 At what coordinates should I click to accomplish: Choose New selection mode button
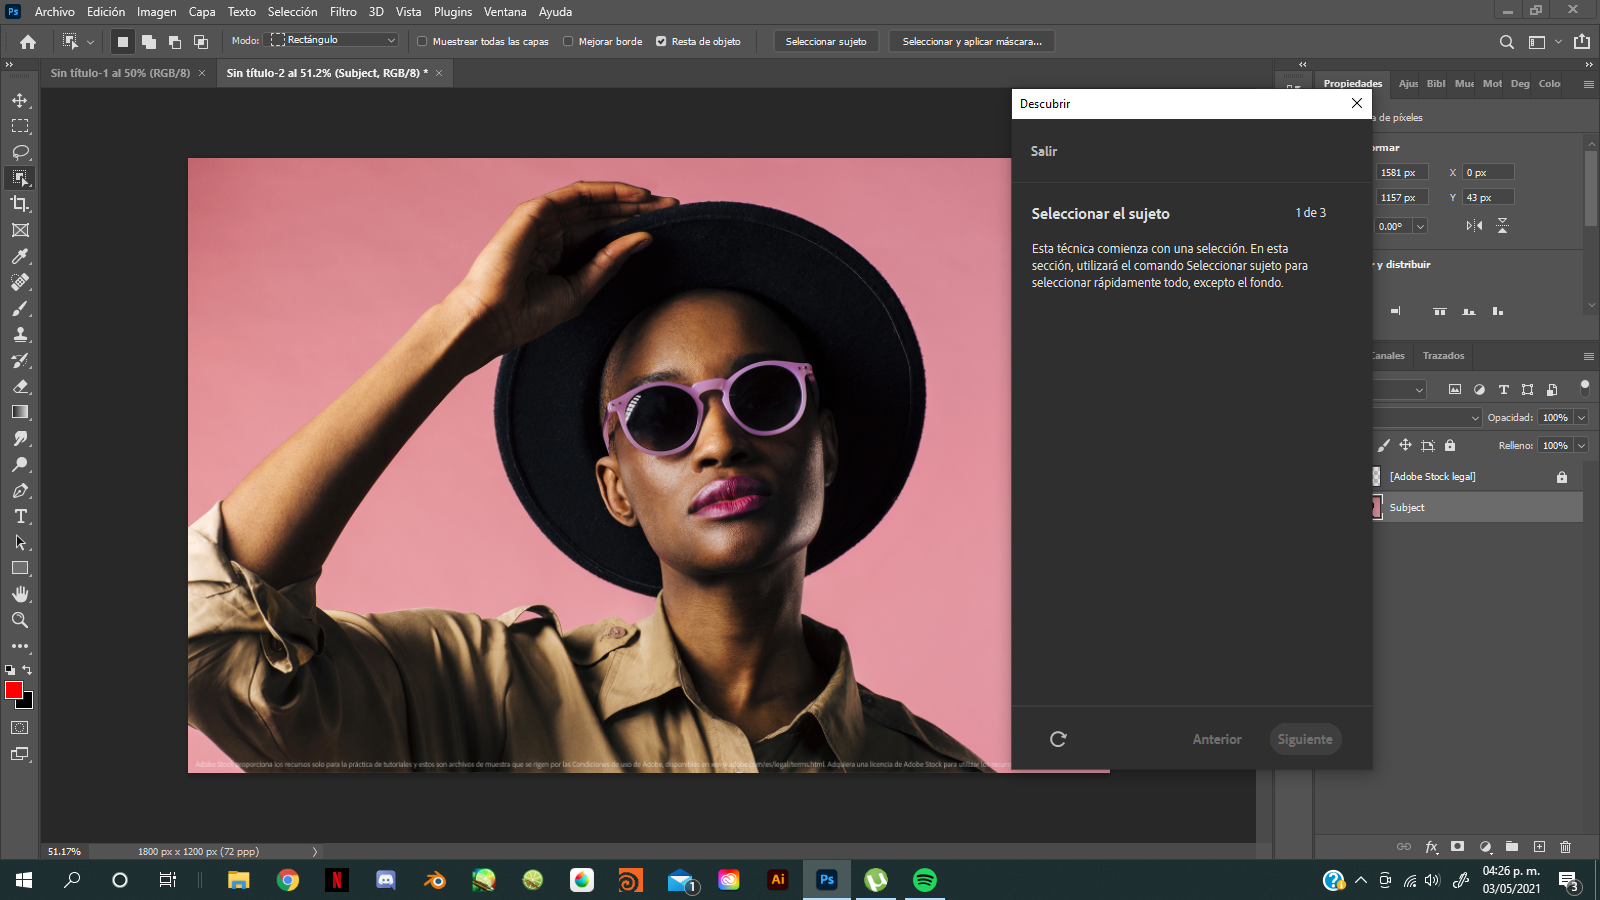[x=123, y=42]
